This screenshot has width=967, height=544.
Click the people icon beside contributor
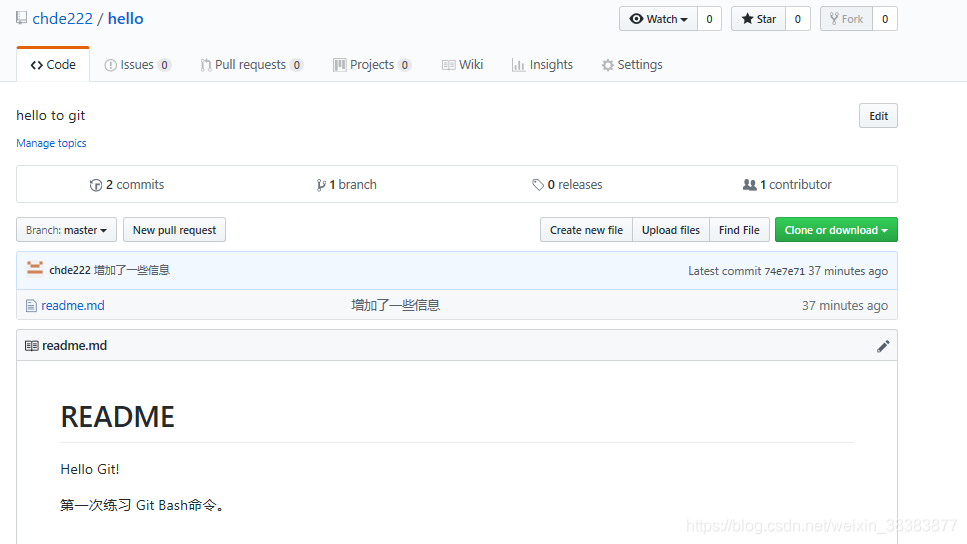pos(749,184)
